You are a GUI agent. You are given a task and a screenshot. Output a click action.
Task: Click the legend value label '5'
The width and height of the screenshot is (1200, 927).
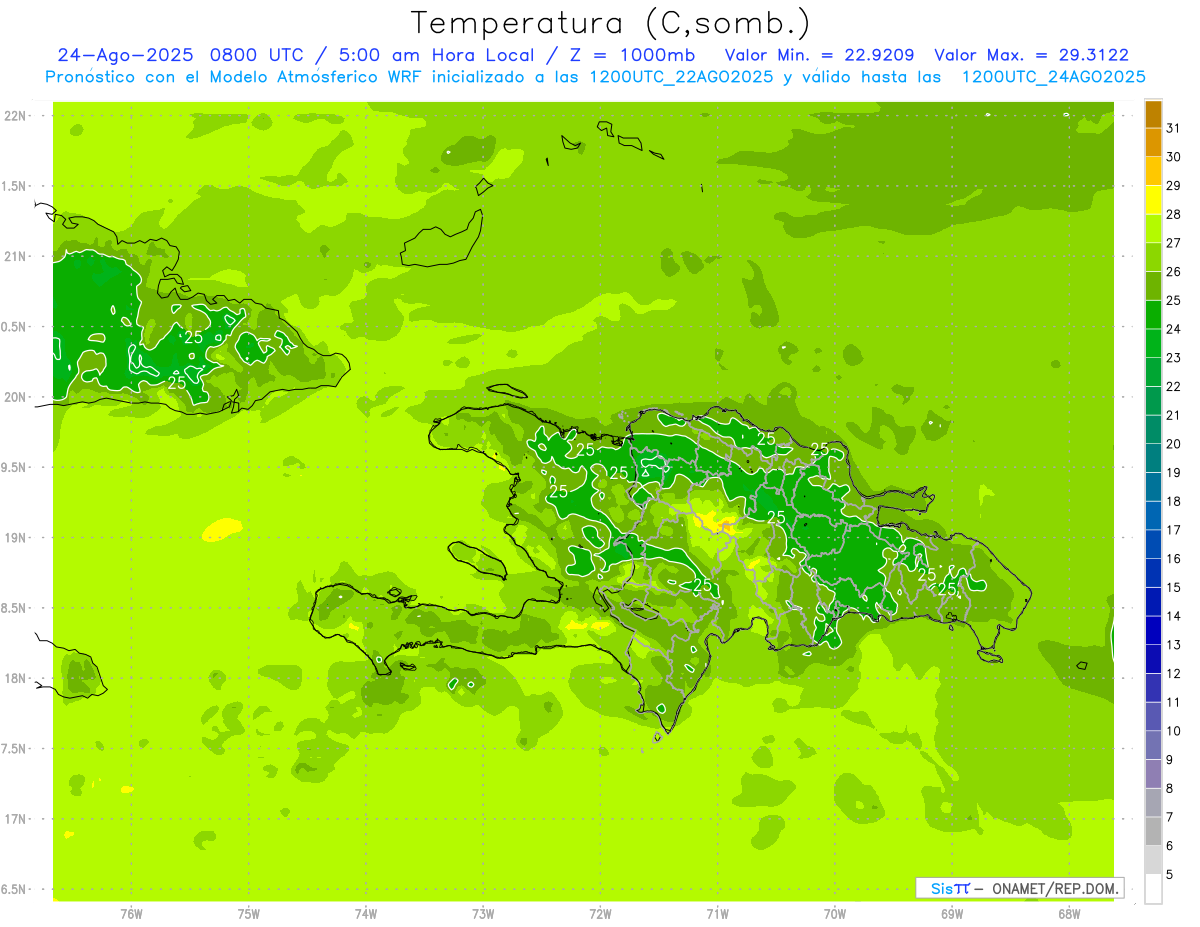[x=1171, y=875]
